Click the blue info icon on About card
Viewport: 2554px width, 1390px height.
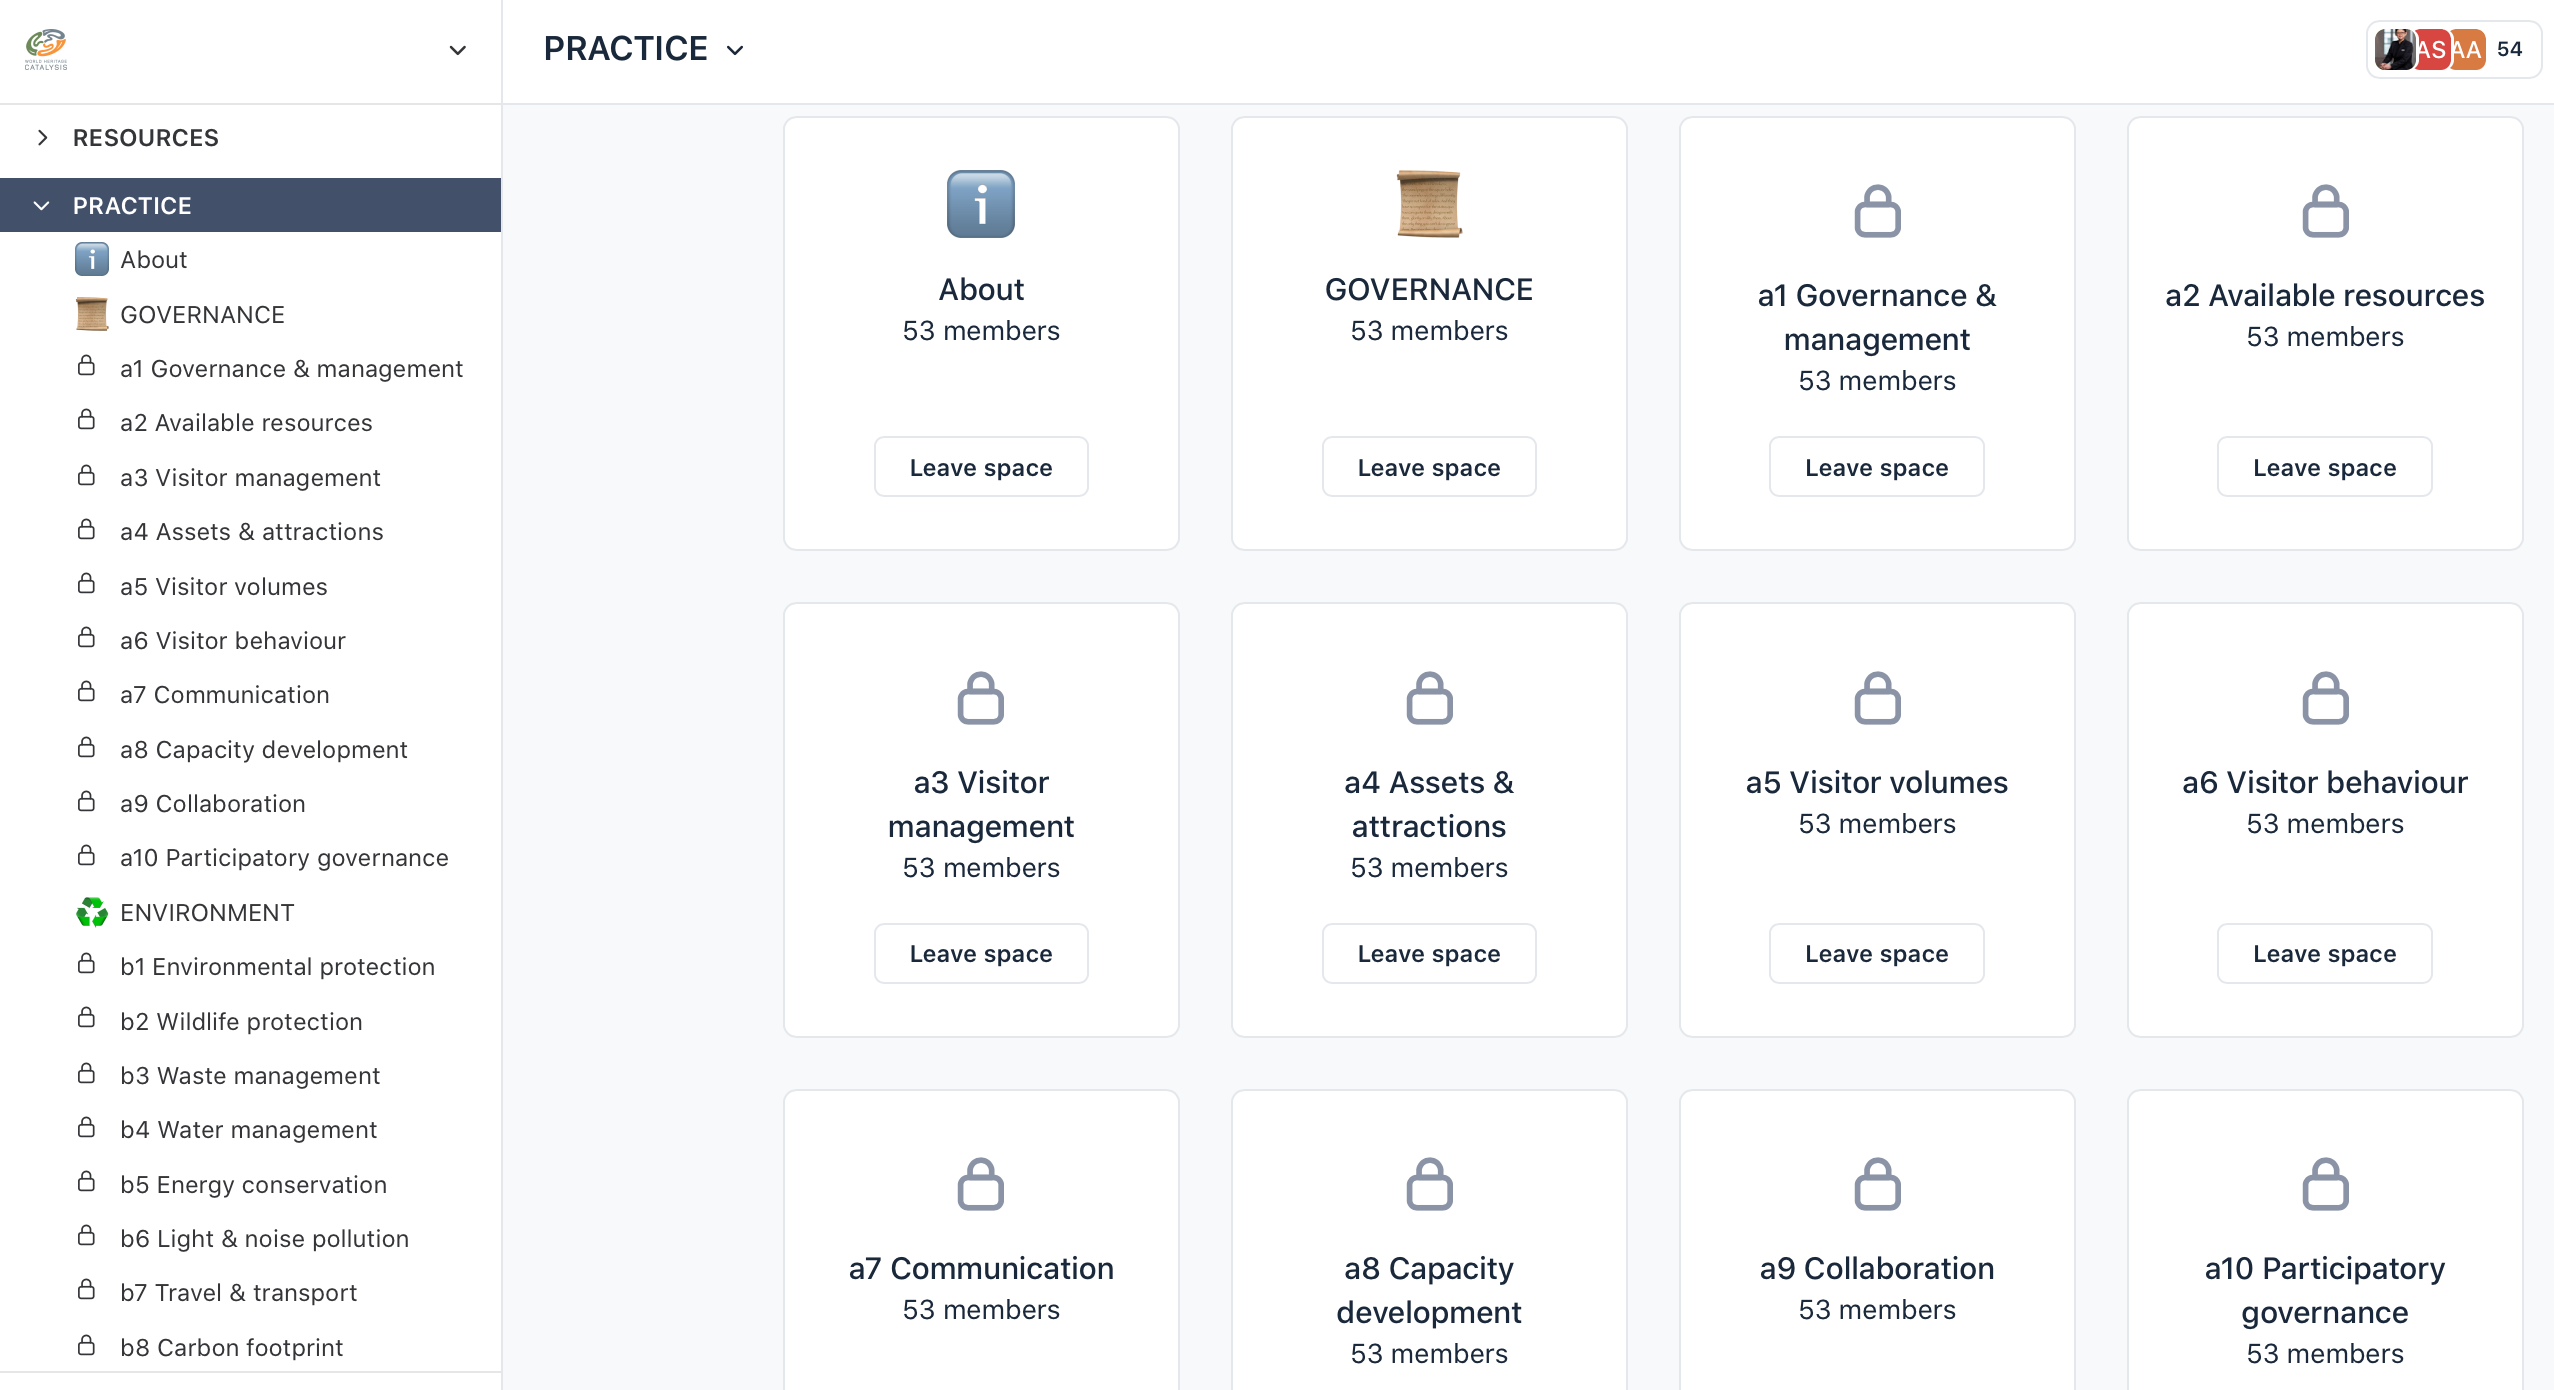[980, 204]
